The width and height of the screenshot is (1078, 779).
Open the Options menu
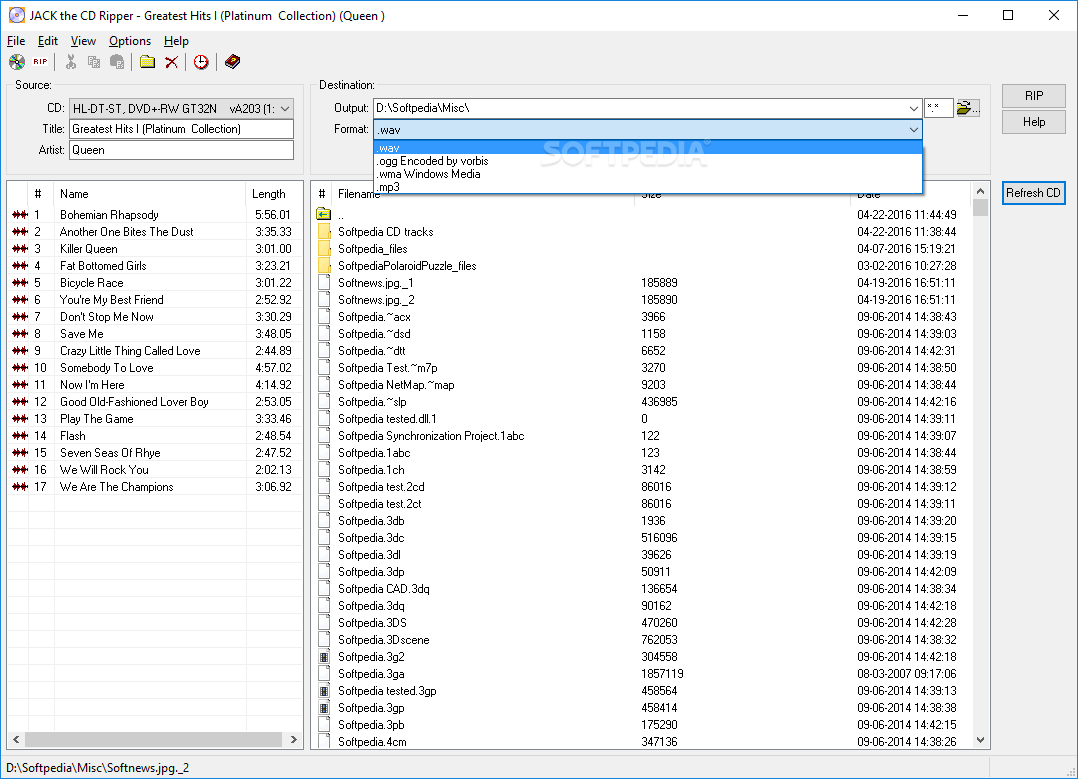130,41
